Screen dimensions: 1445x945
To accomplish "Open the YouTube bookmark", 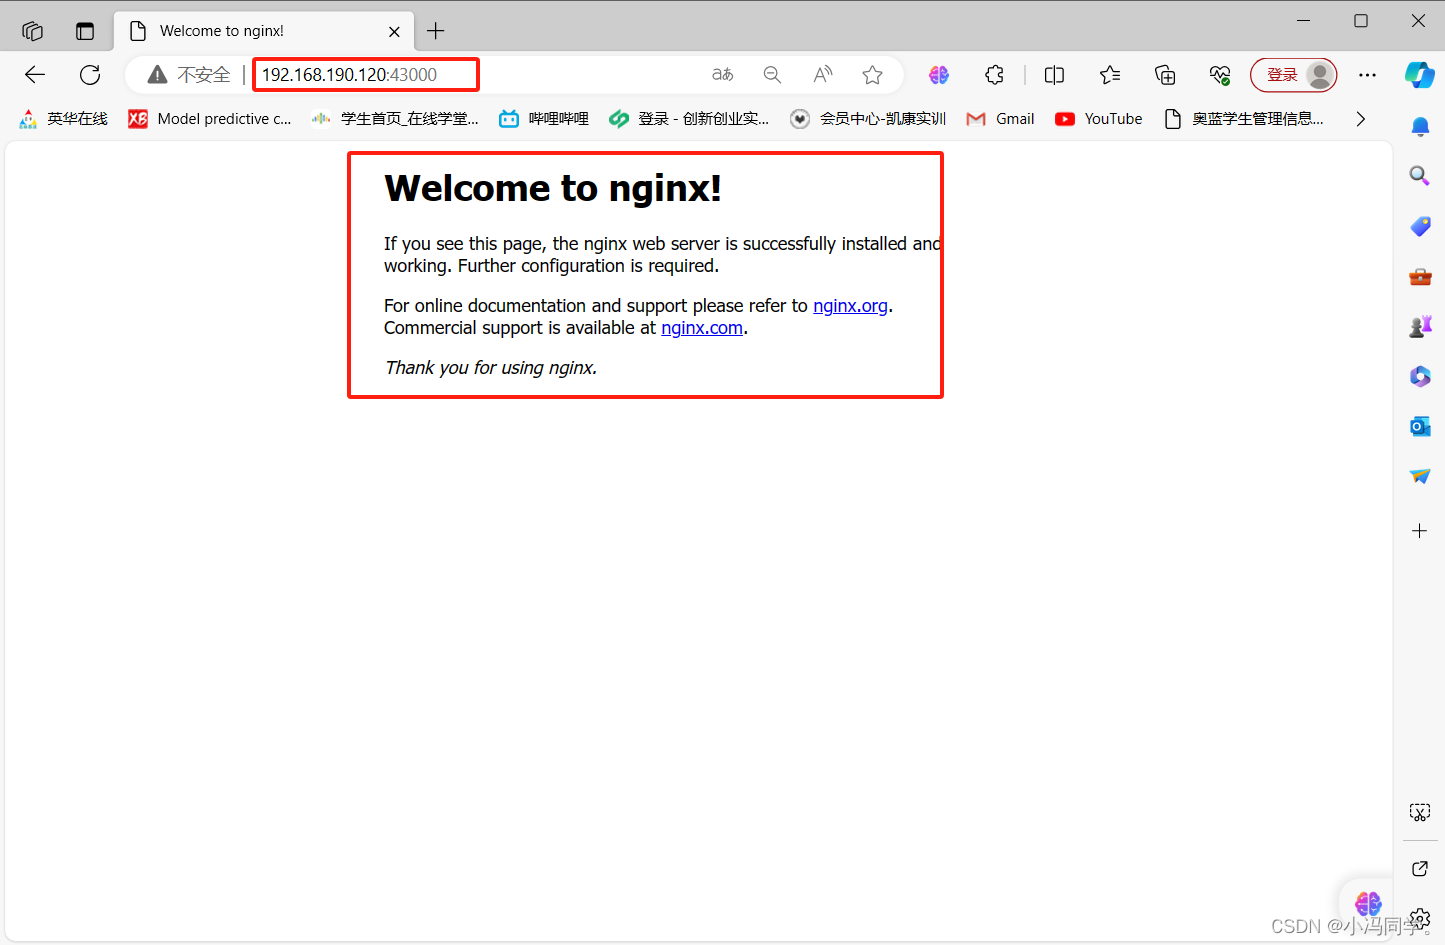I will click(x=1099, y=119).
